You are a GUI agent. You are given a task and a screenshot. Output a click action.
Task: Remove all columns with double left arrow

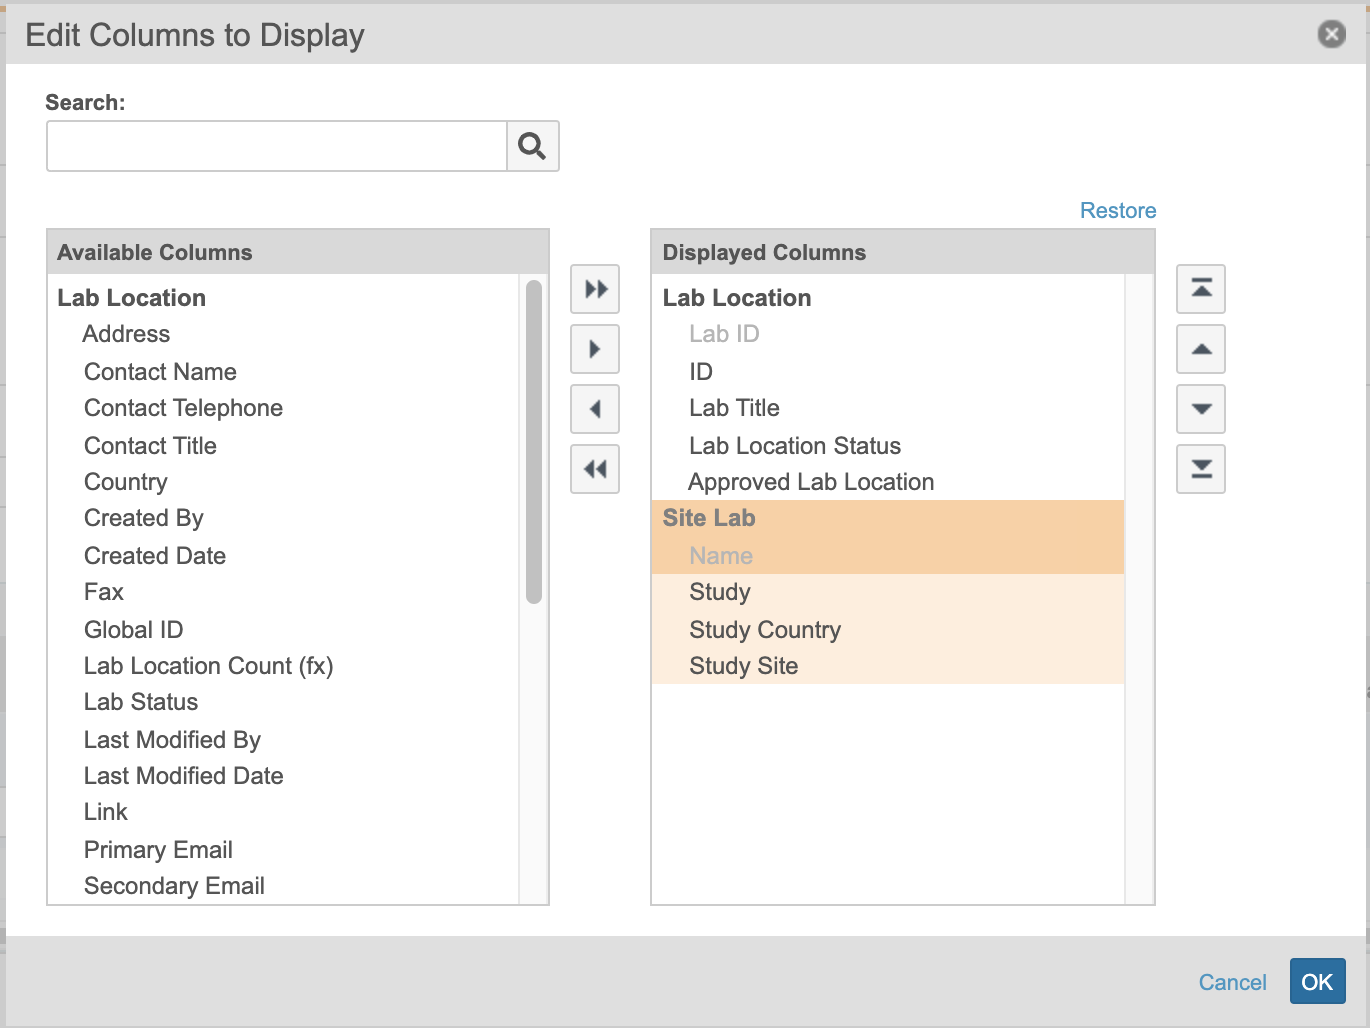tap(595, 469)
